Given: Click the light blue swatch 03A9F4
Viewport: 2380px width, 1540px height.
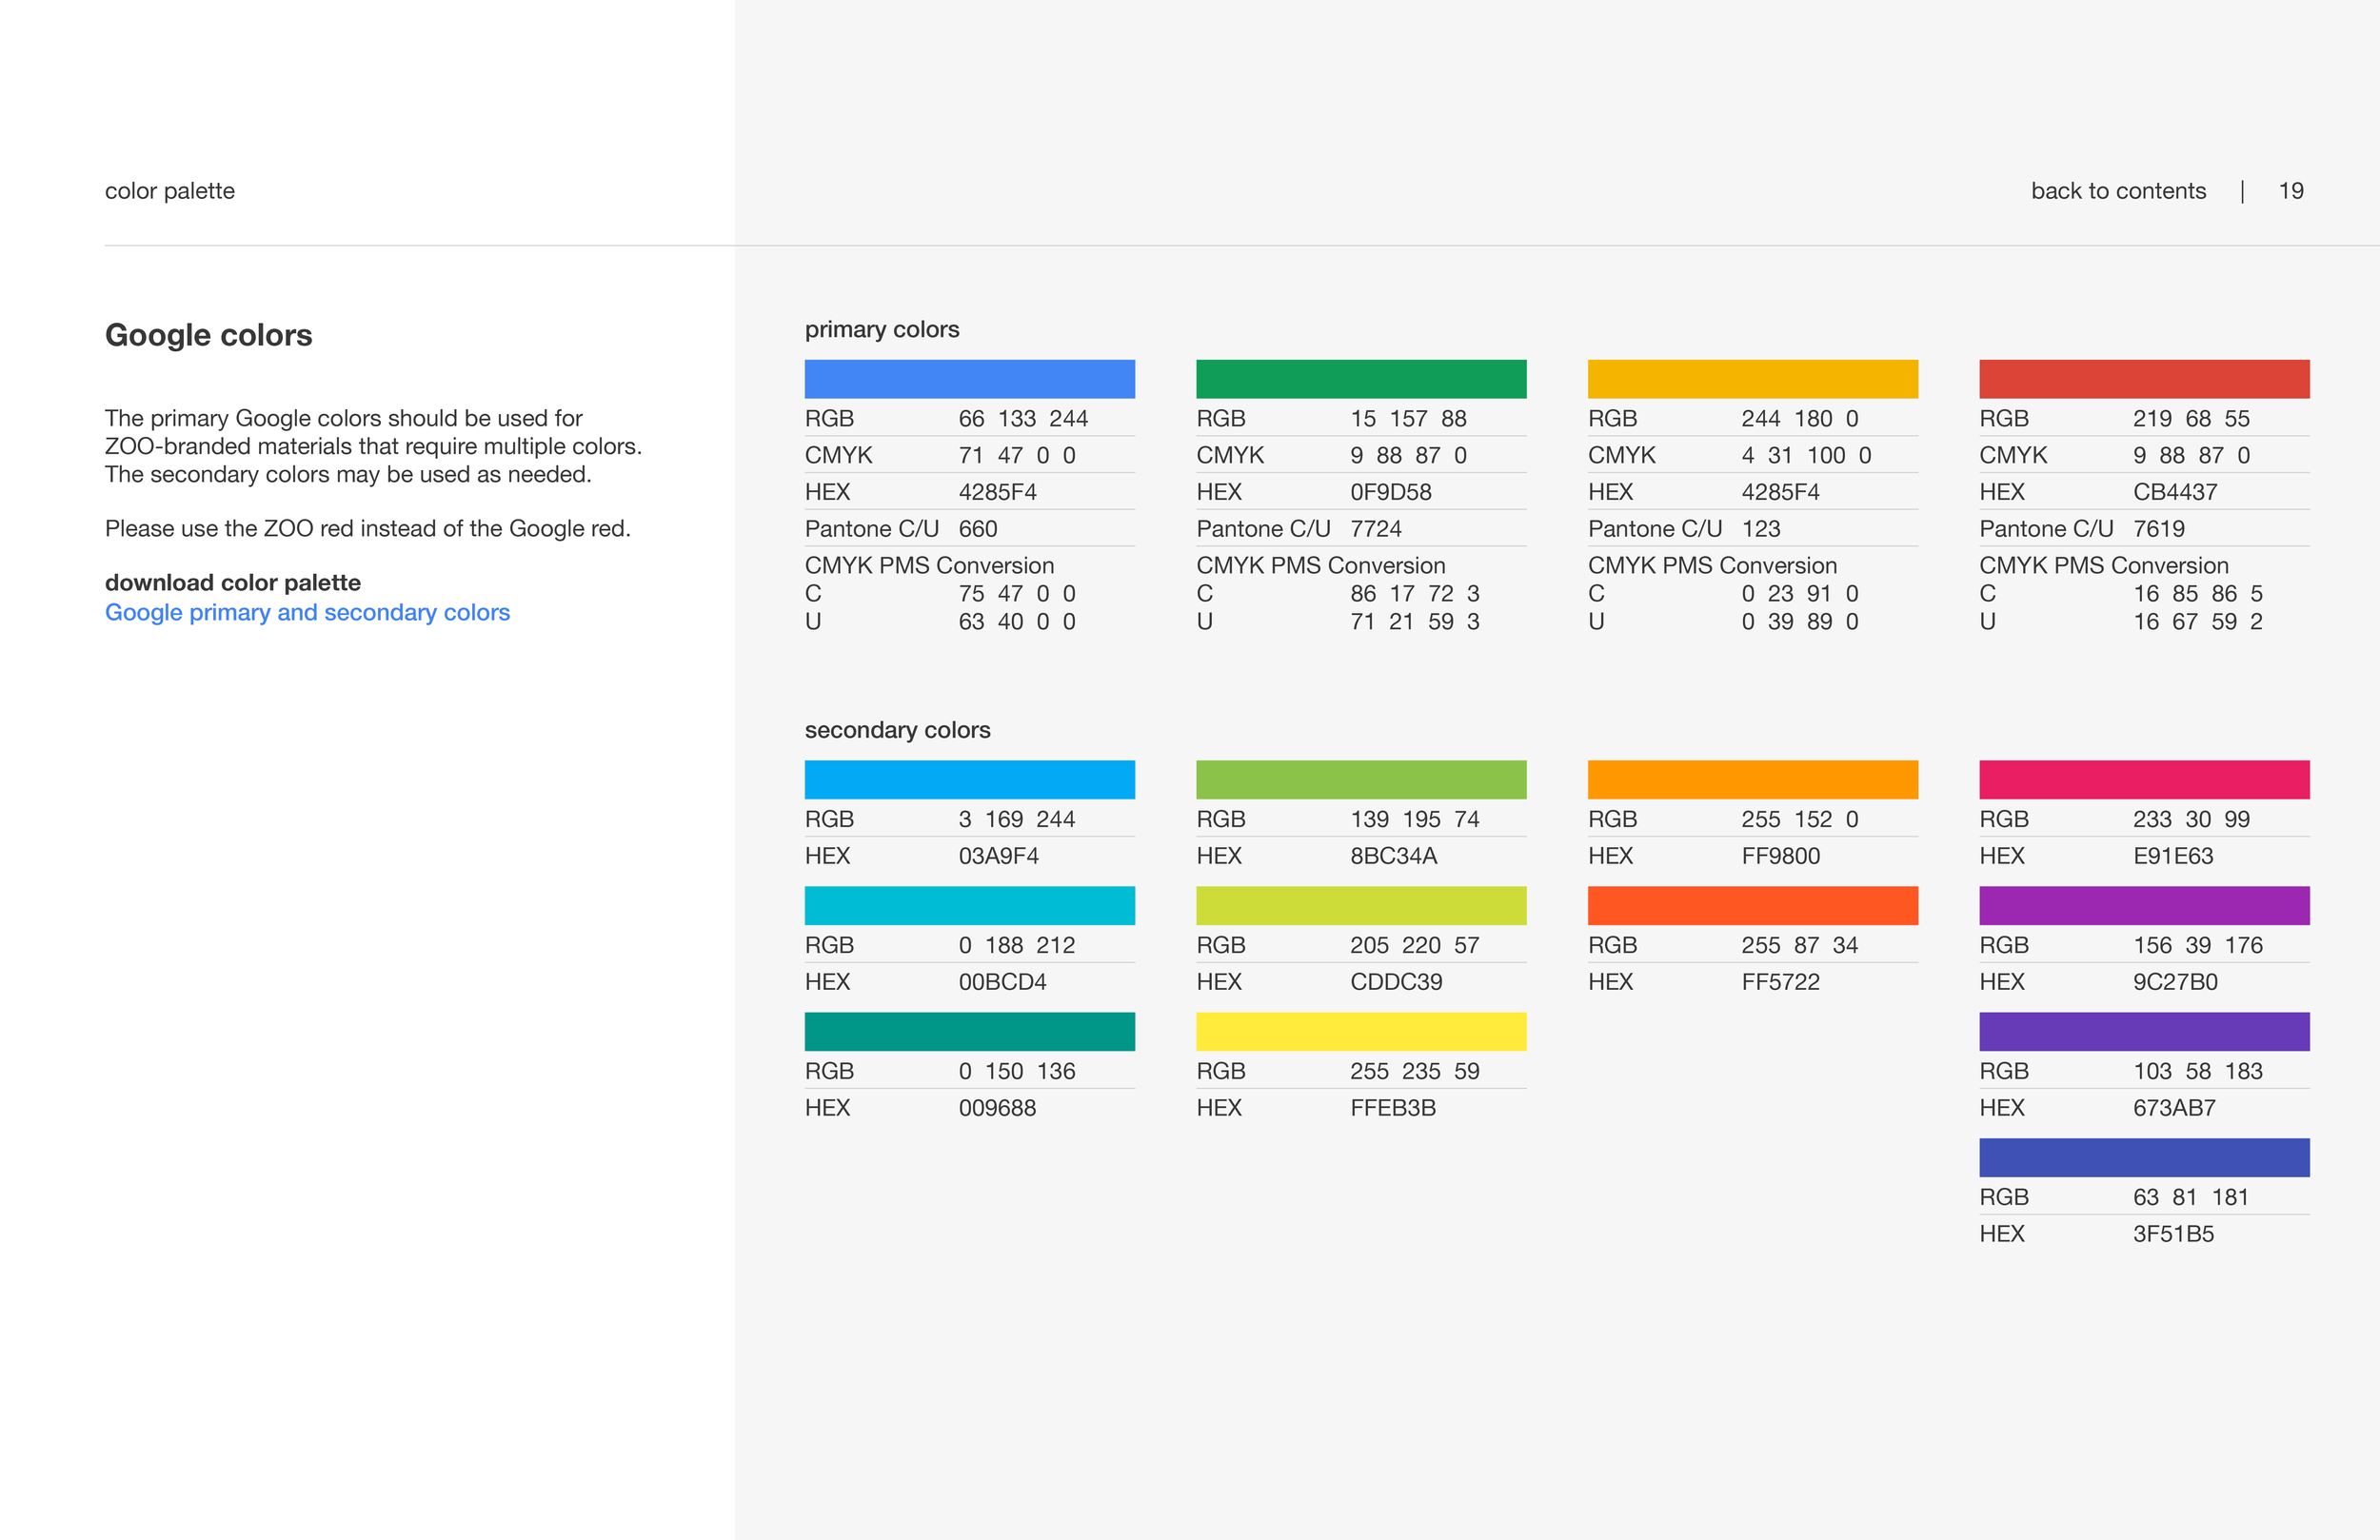Looking at the screenshot, I should pos(969,779).
